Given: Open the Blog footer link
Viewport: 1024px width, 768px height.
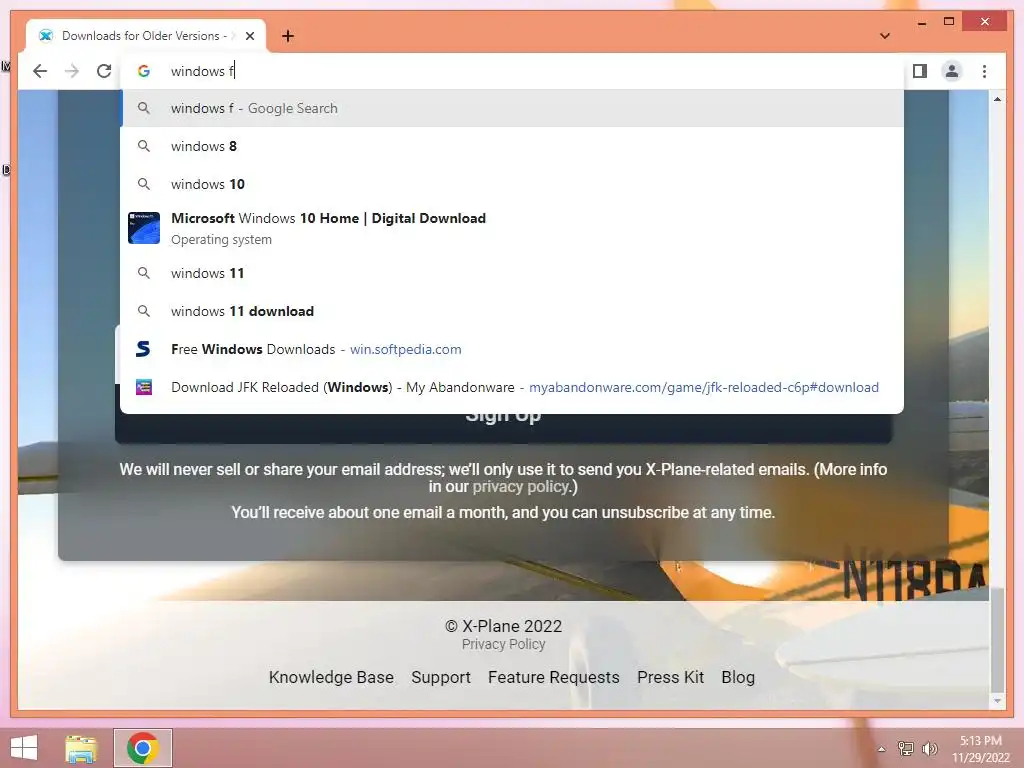Looking at the screenshot, I should (x=738, y=677).
